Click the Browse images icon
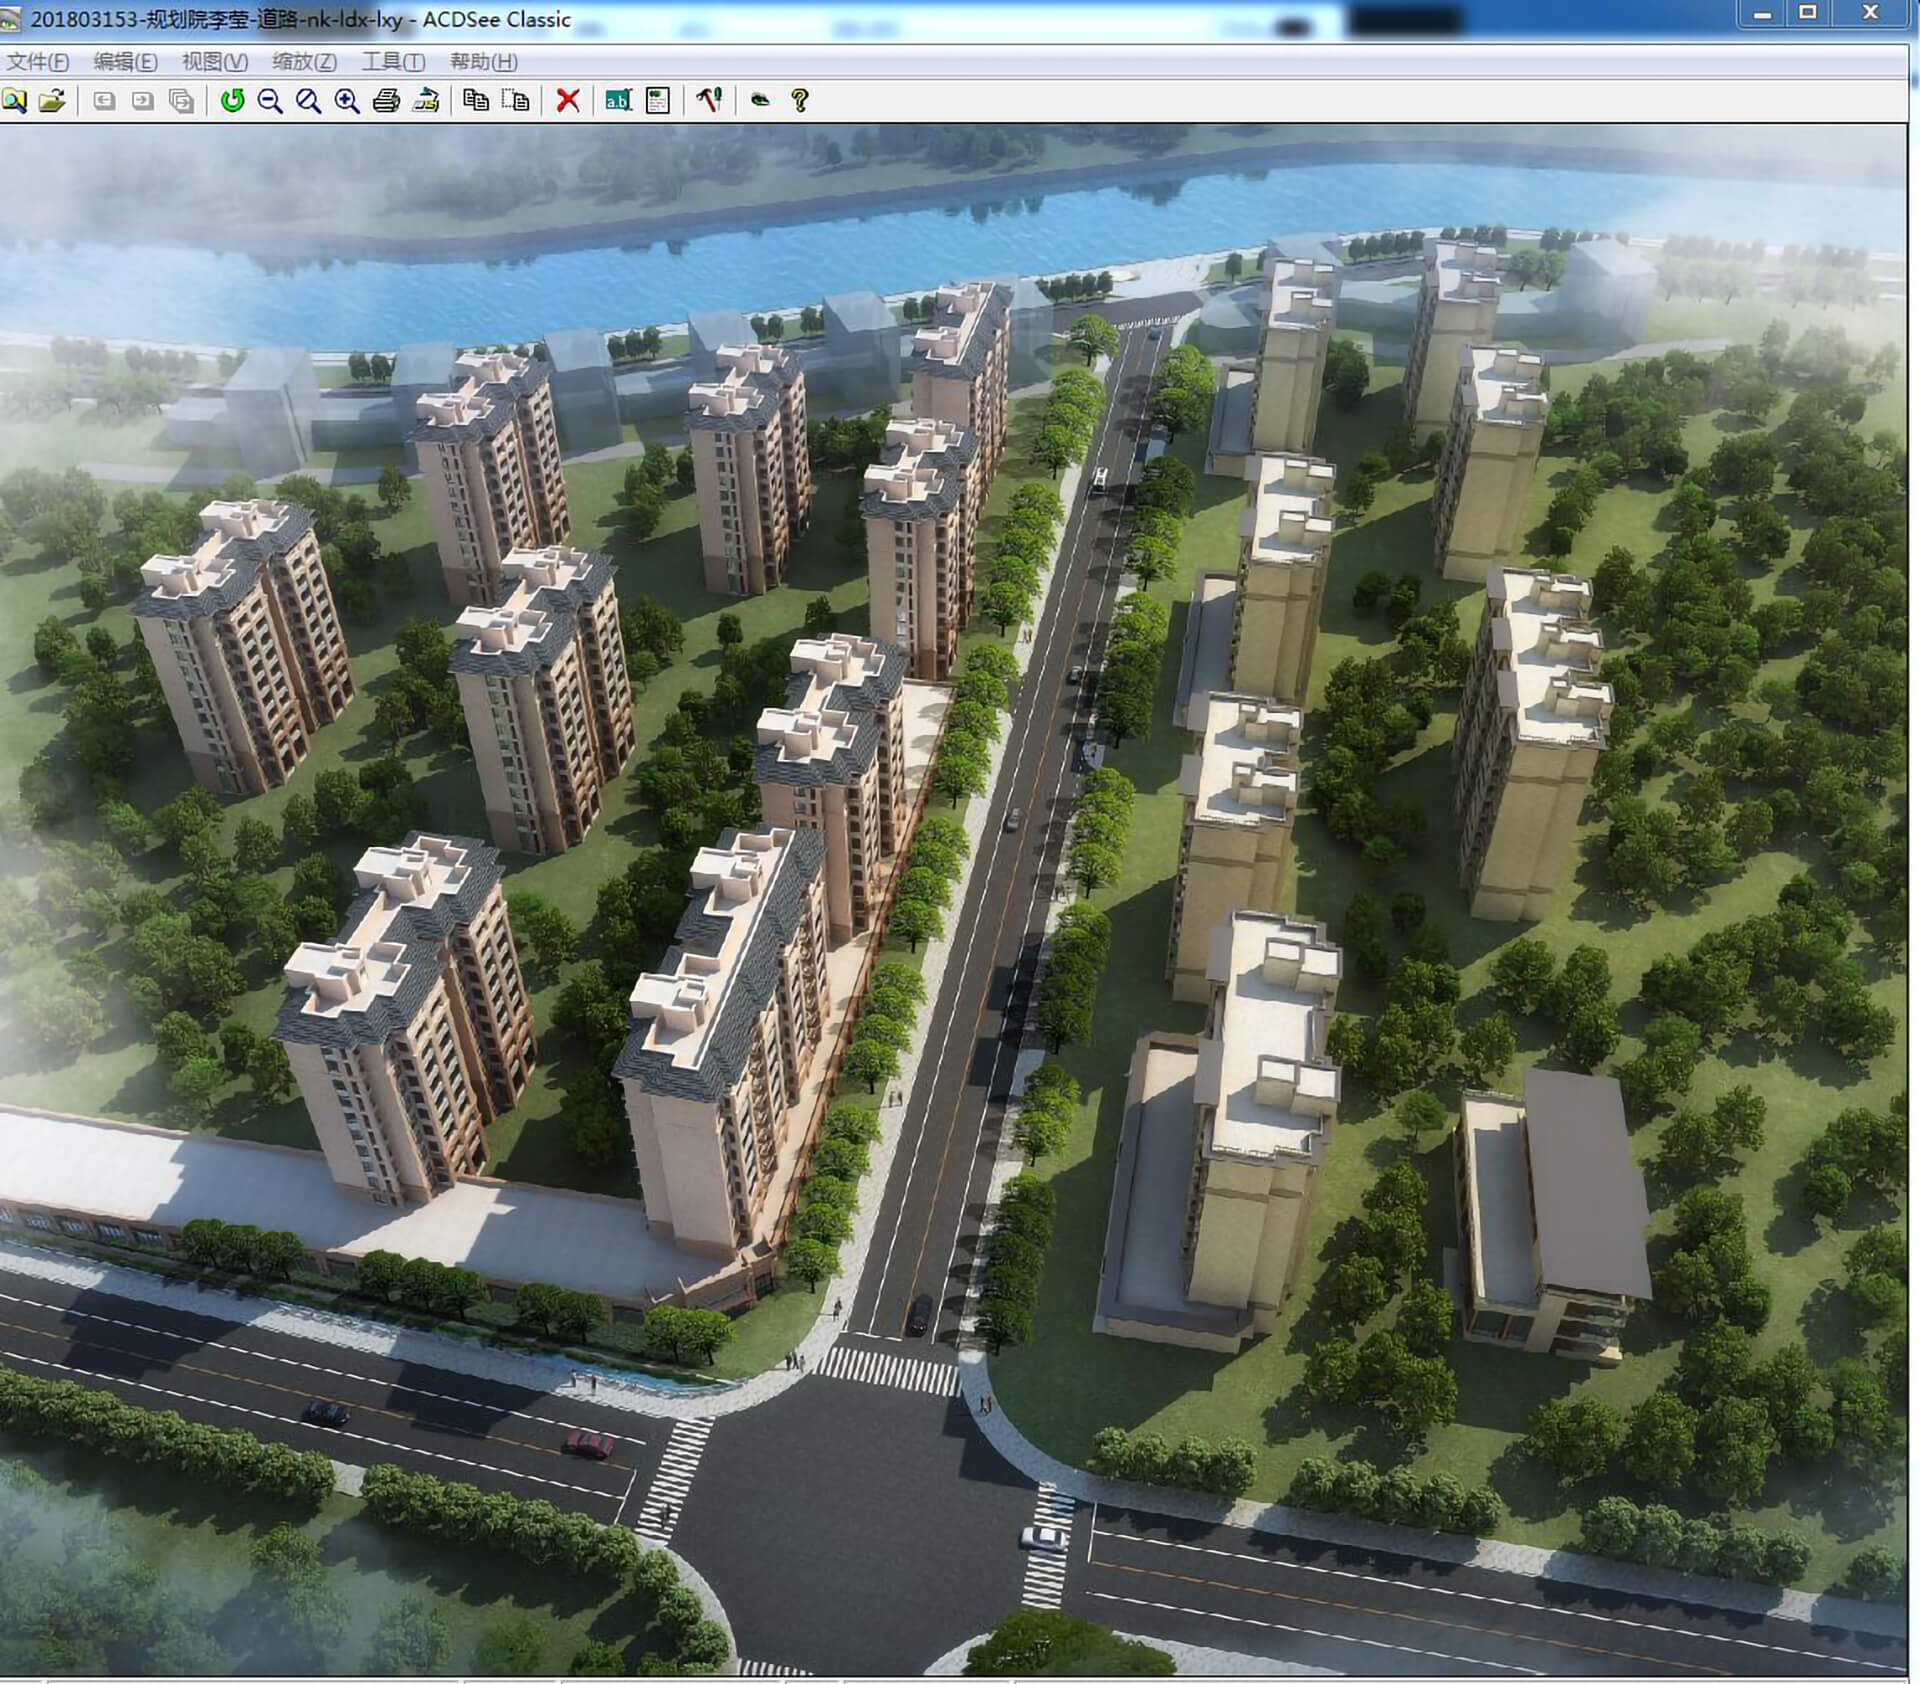 point(14,100)
